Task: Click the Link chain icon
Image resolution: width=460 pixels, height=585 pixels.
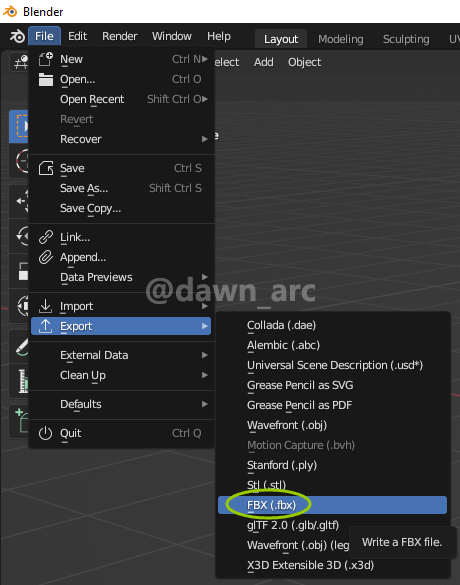Action: click(x=46, y=237)
